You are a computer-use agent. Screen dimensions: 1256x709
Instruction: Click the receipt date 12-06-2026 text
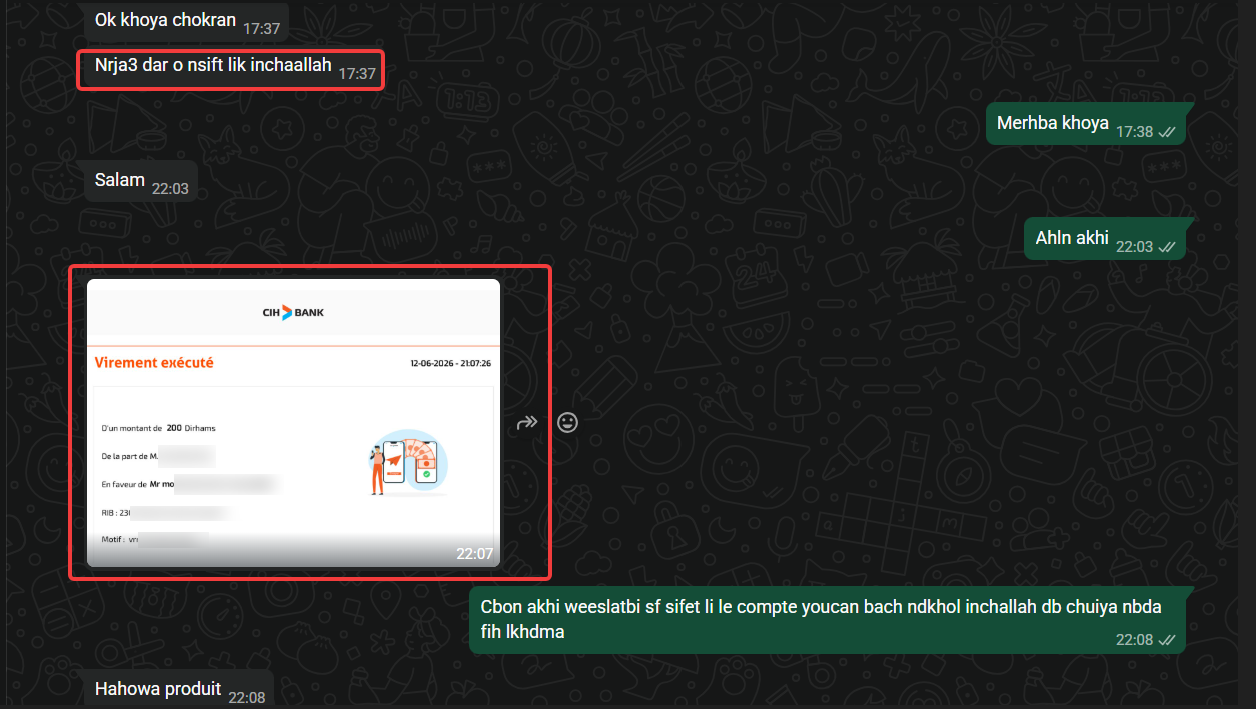click(451, 364)
